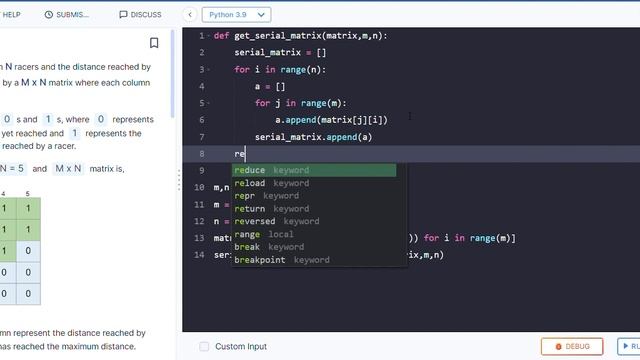This screenshot has height=360, width=640.
Task: Click the 'a = []' code on line 4
Action: coord(270,87)
